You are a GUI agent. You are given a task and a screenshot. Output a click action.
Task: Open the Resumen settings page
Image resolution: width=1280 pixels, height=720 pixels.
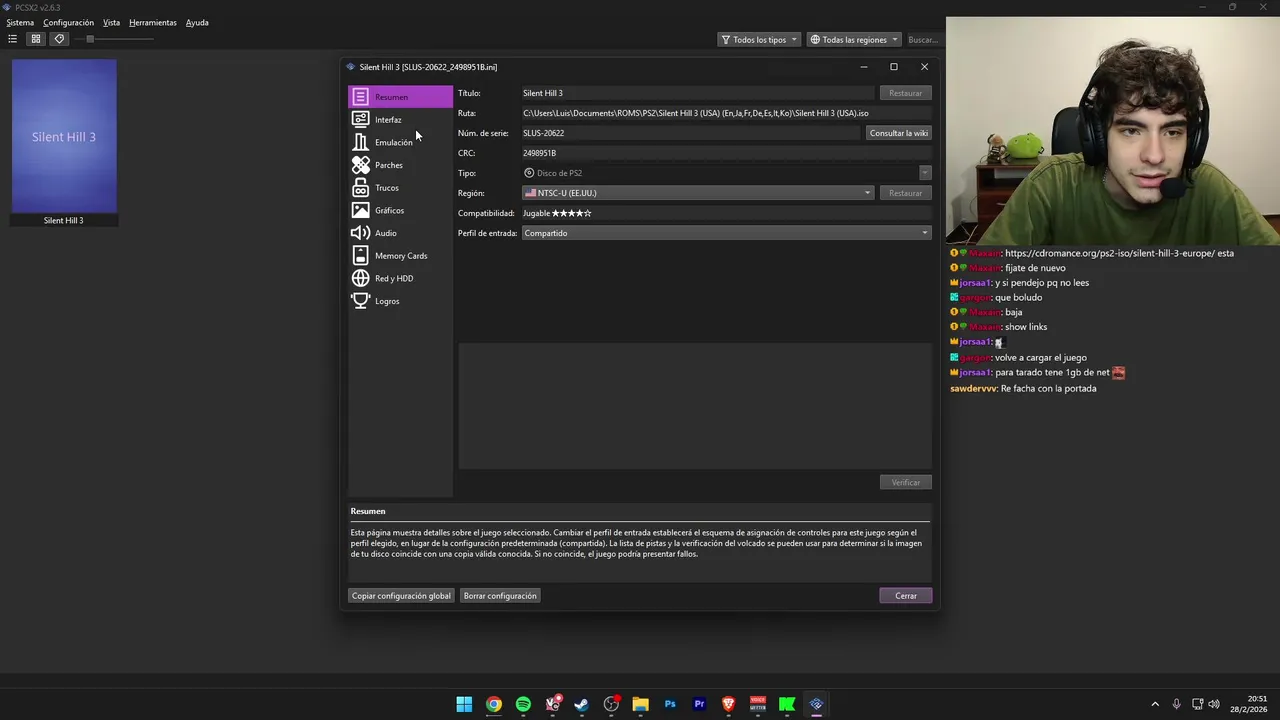tap(400, 97)
